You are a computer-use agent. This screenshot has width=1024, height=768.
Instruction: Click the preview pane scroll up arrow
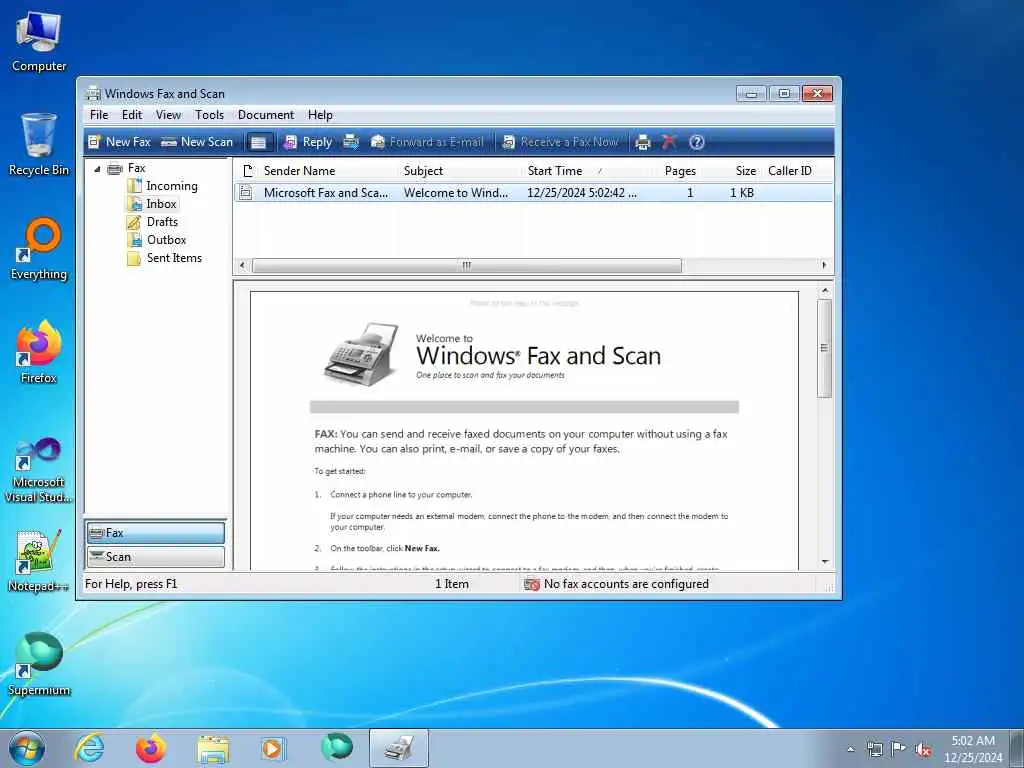click(x=825, y=290)
